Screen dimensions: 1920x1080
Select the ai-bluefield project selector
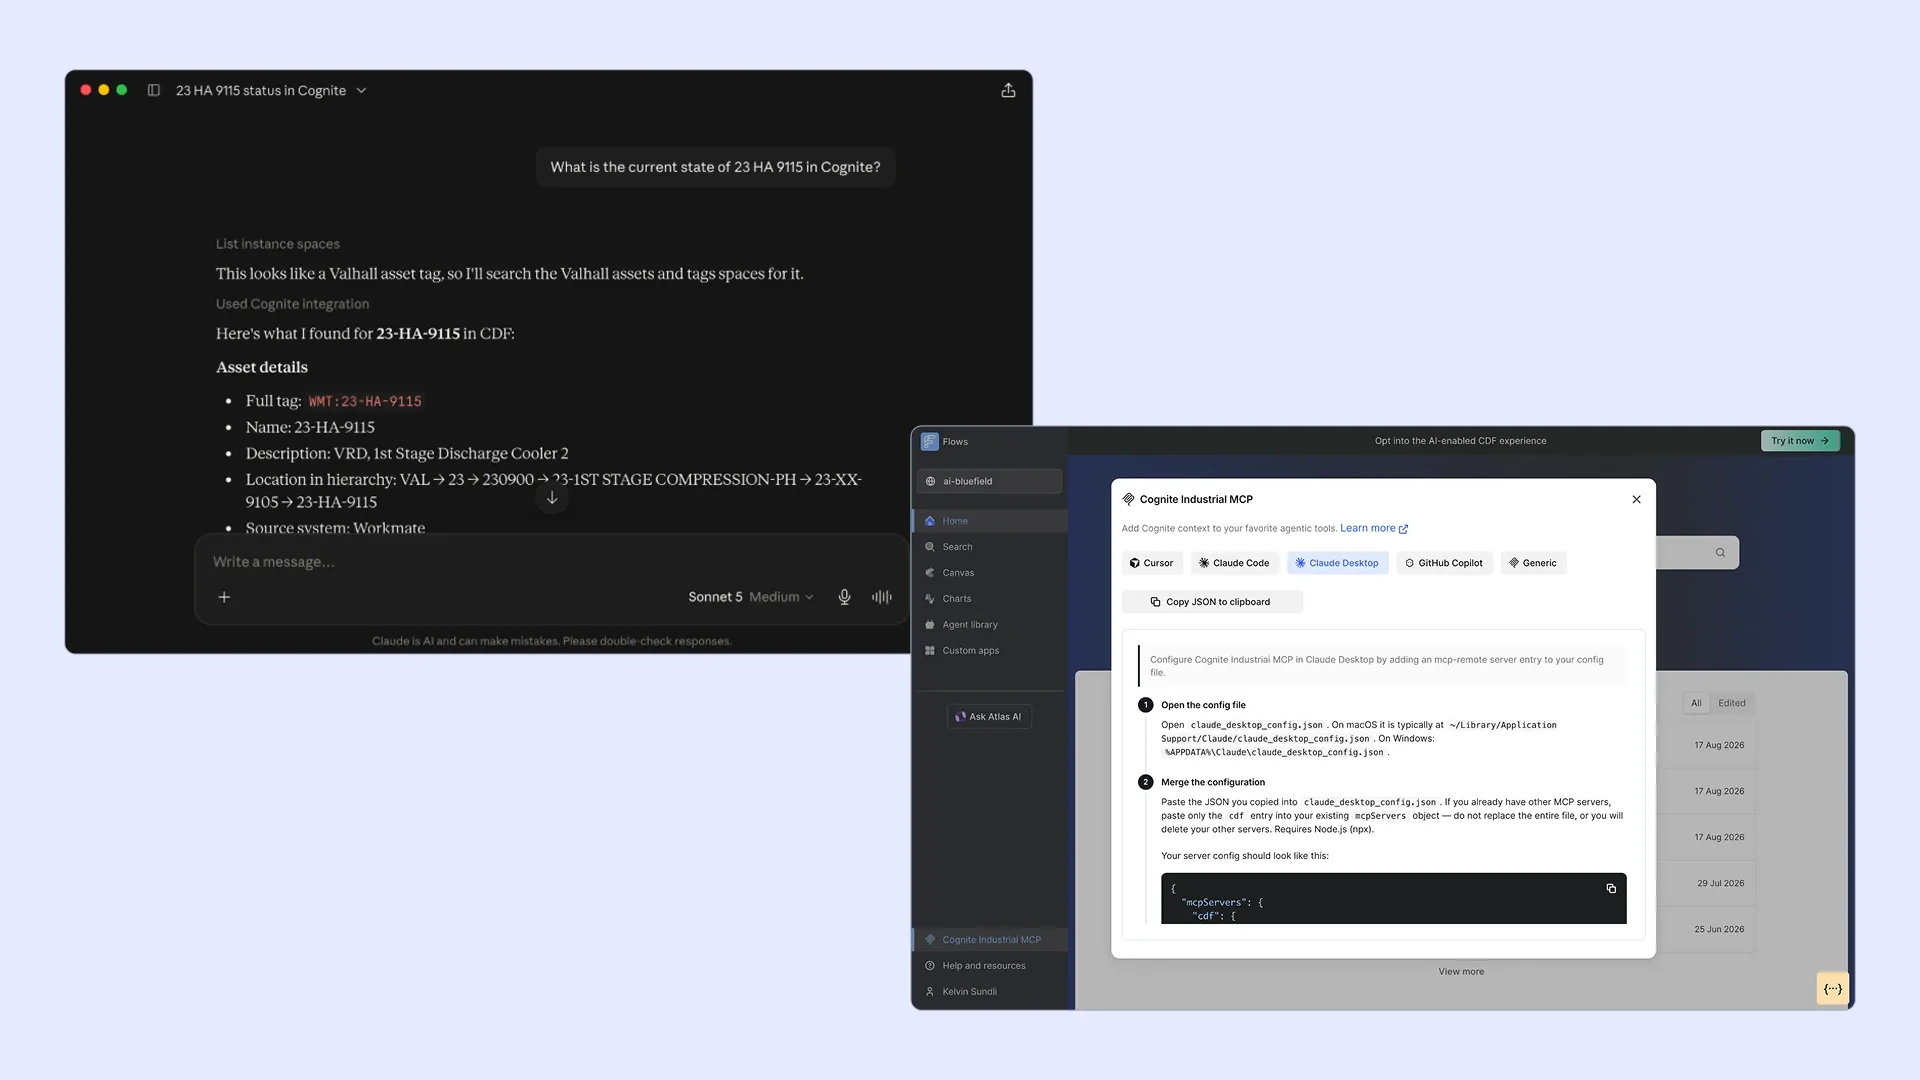(989, 481)
